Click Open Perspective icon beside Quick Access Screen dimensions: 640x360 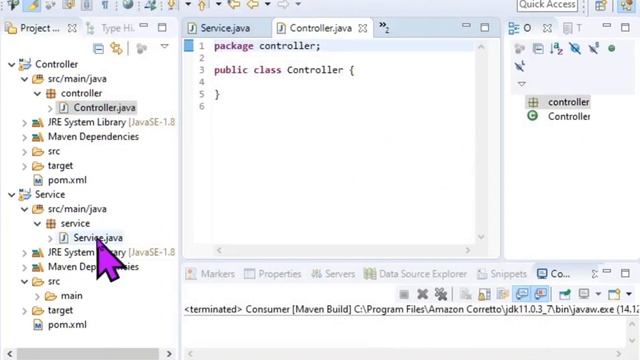[600, 5]
